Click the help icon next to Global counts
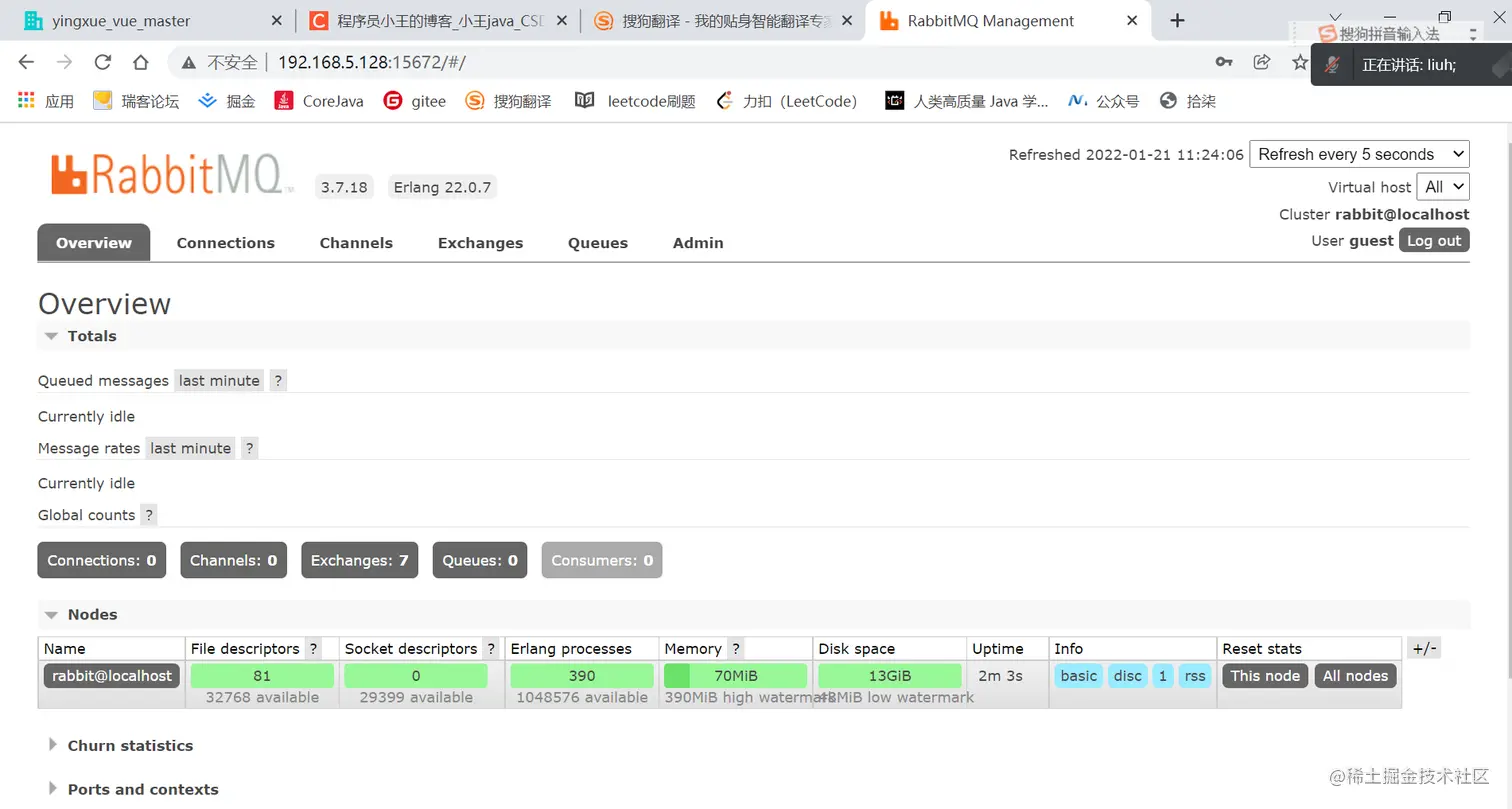1512x809 pixels. coord(148,515)
